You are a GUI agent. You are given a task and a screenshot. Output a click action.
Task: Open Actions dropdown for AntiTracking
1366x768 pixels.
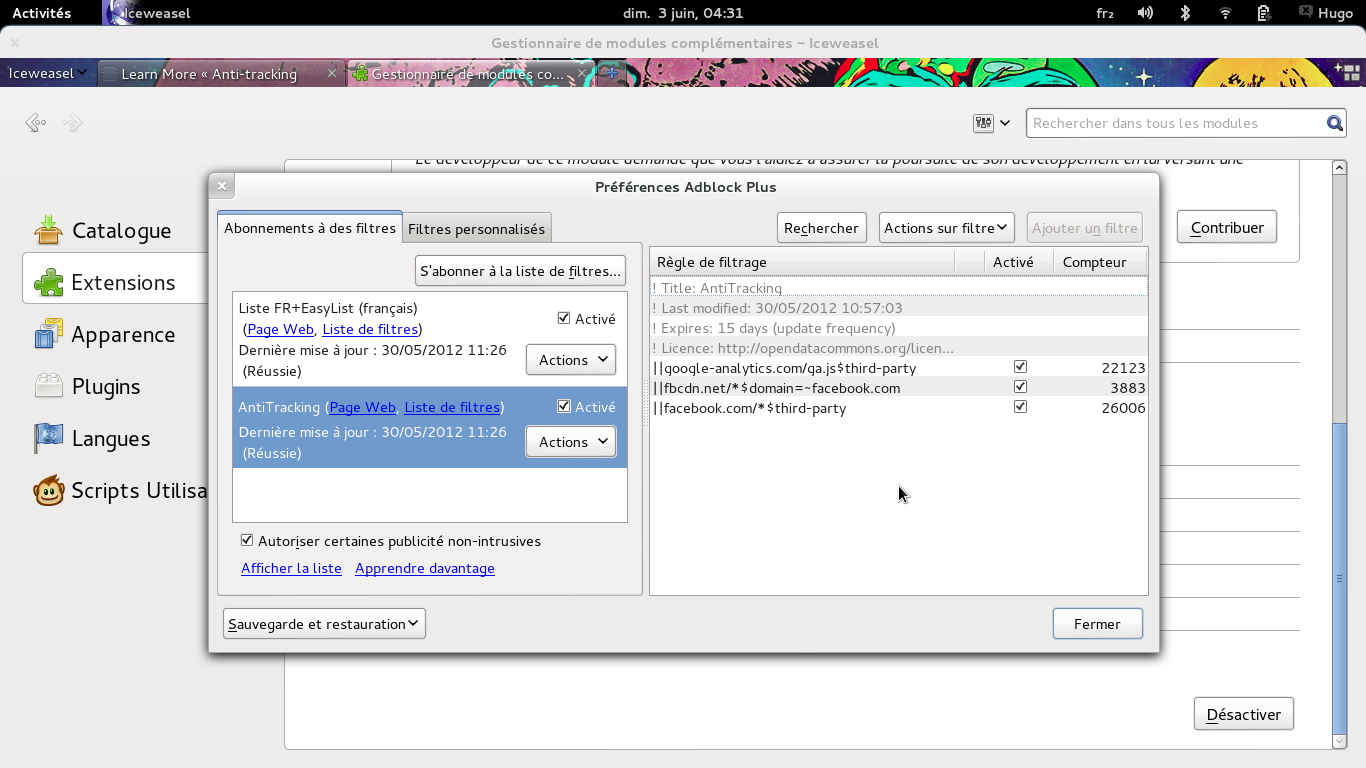point(571,442)
